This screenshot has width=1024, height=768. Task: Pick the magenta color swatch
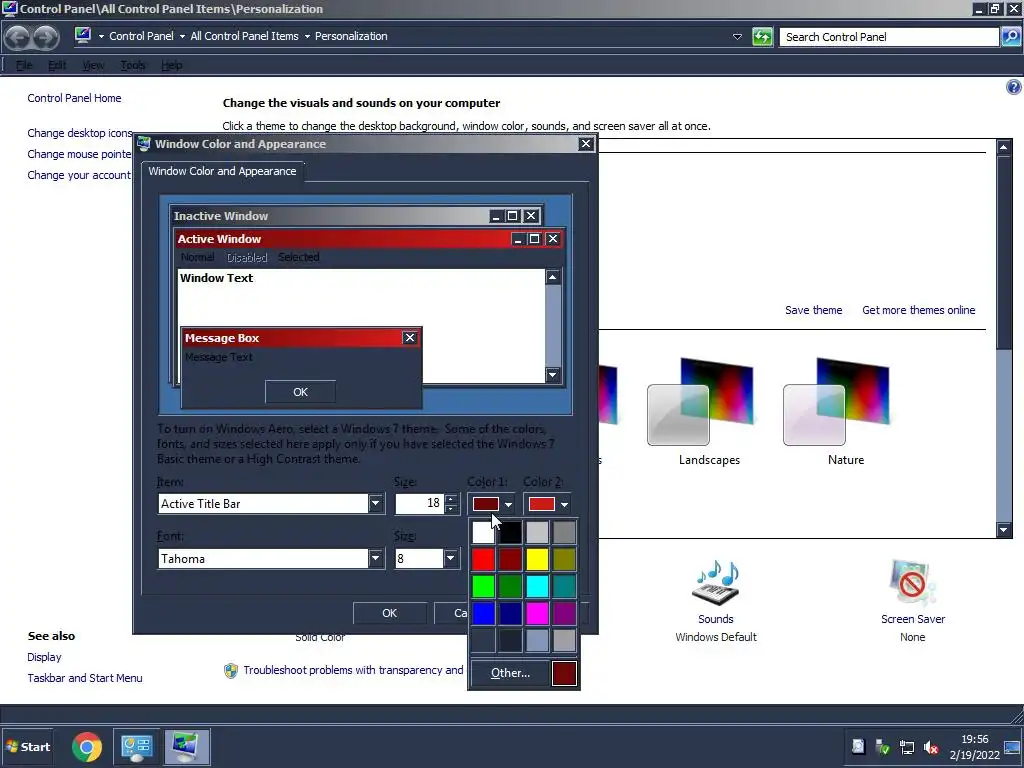(x=537, y=613)
